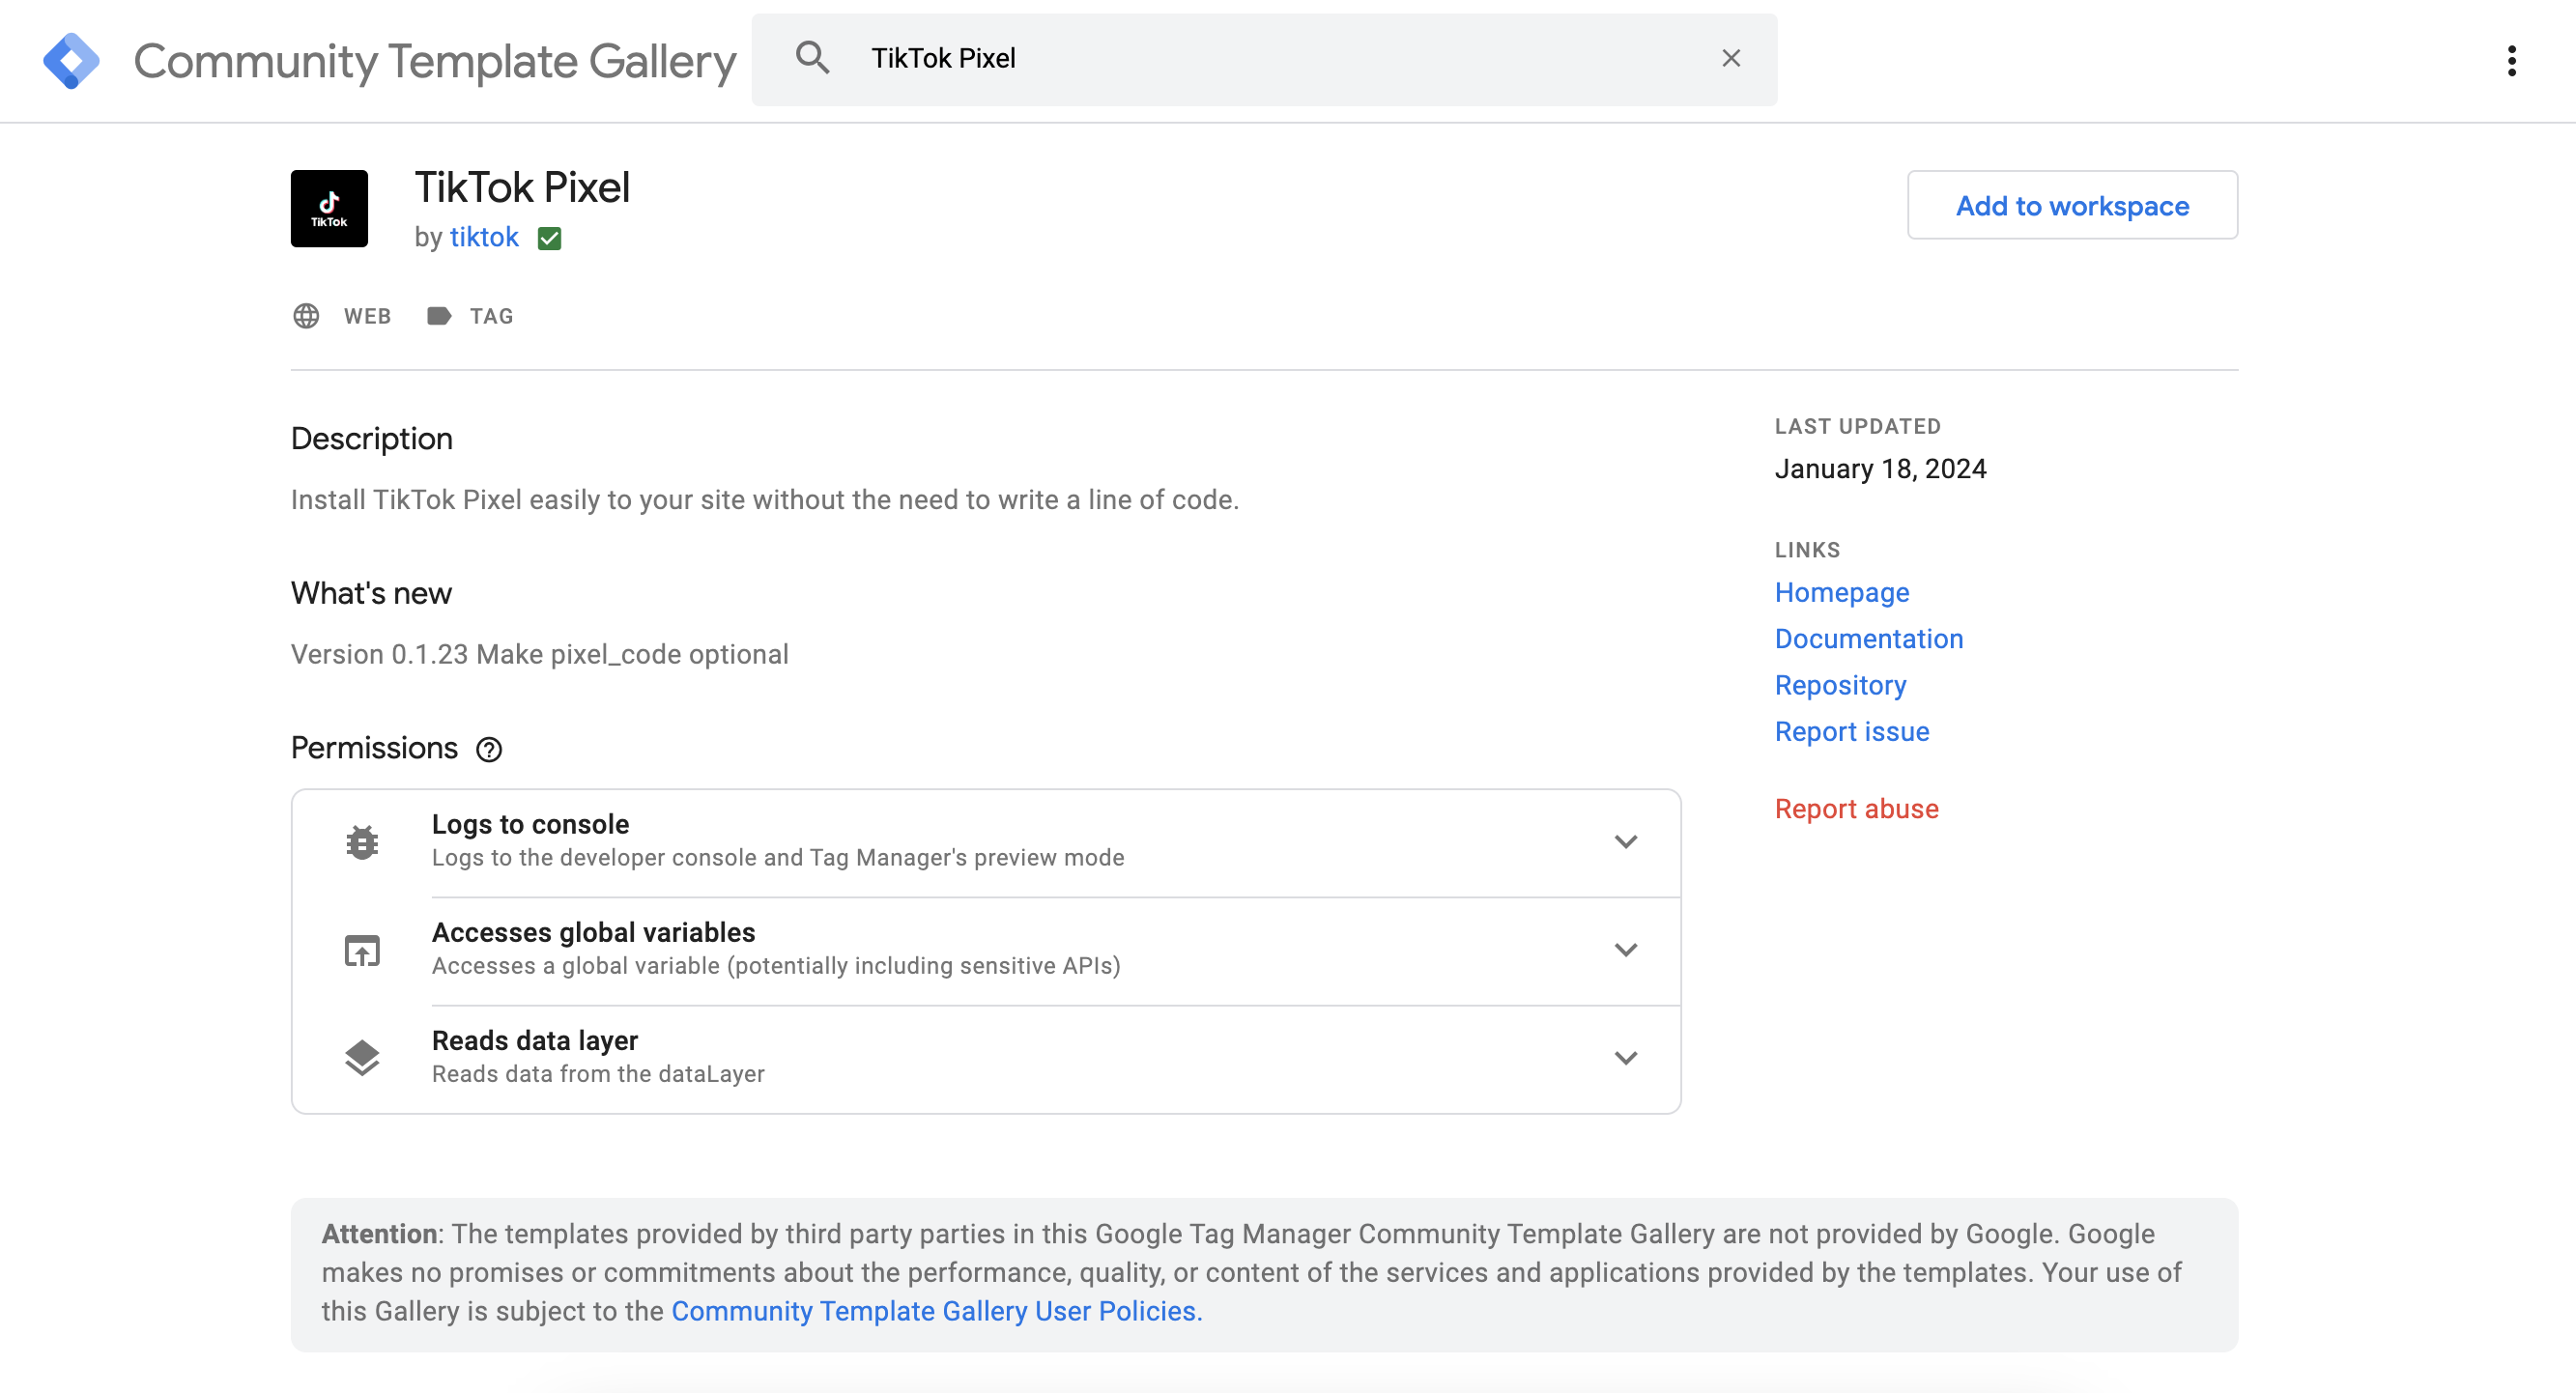Image resolution: width=2576 pixels, height=1393 pixels.
Task: Open the three-dot overflow menu
Action: click(2511, 60)
